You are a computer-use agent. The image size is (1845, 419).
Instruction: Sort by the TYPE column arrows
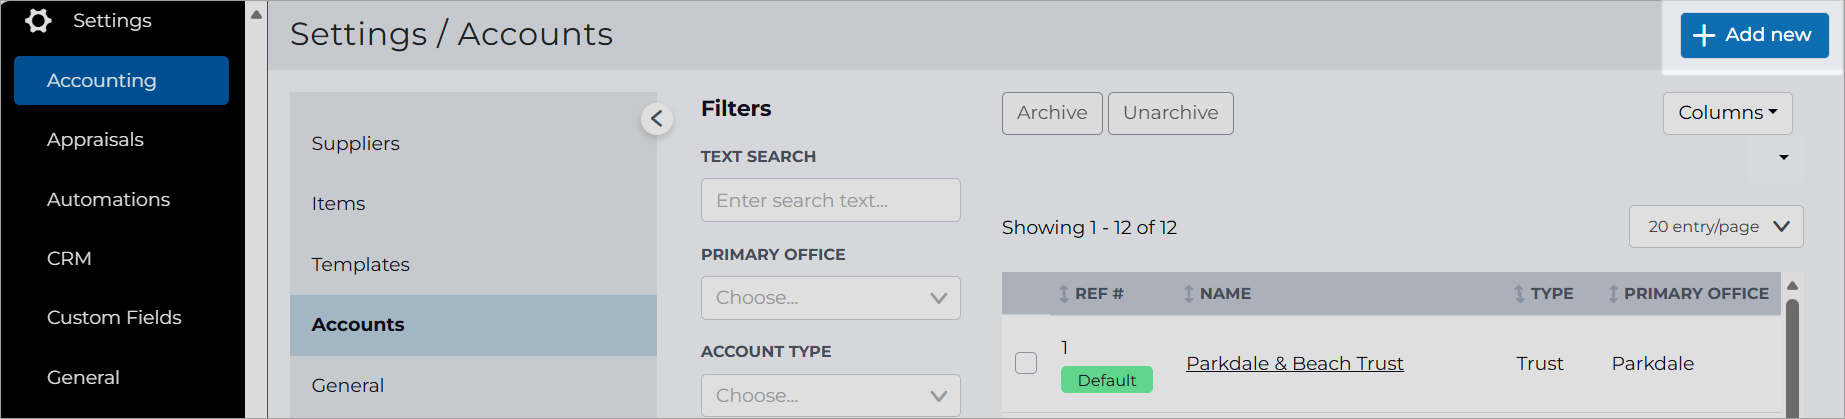pyautogui.click(x=1519, y=294)
